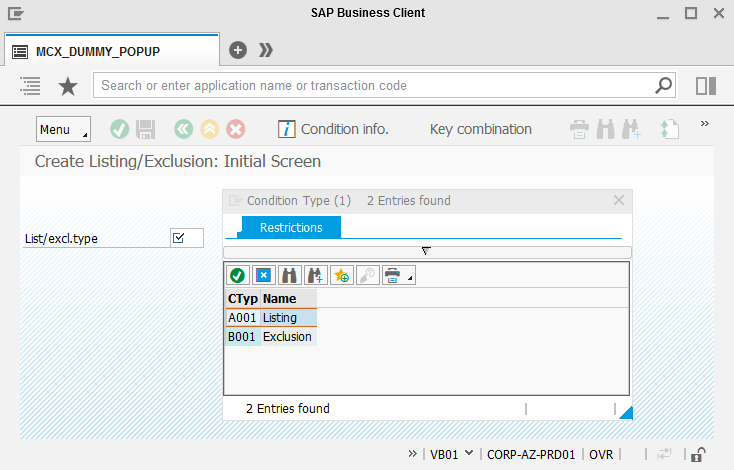This screenshot has height=470, width=734.
Task: Click the popup Cancel blue X icon
Action: [264, 275]
